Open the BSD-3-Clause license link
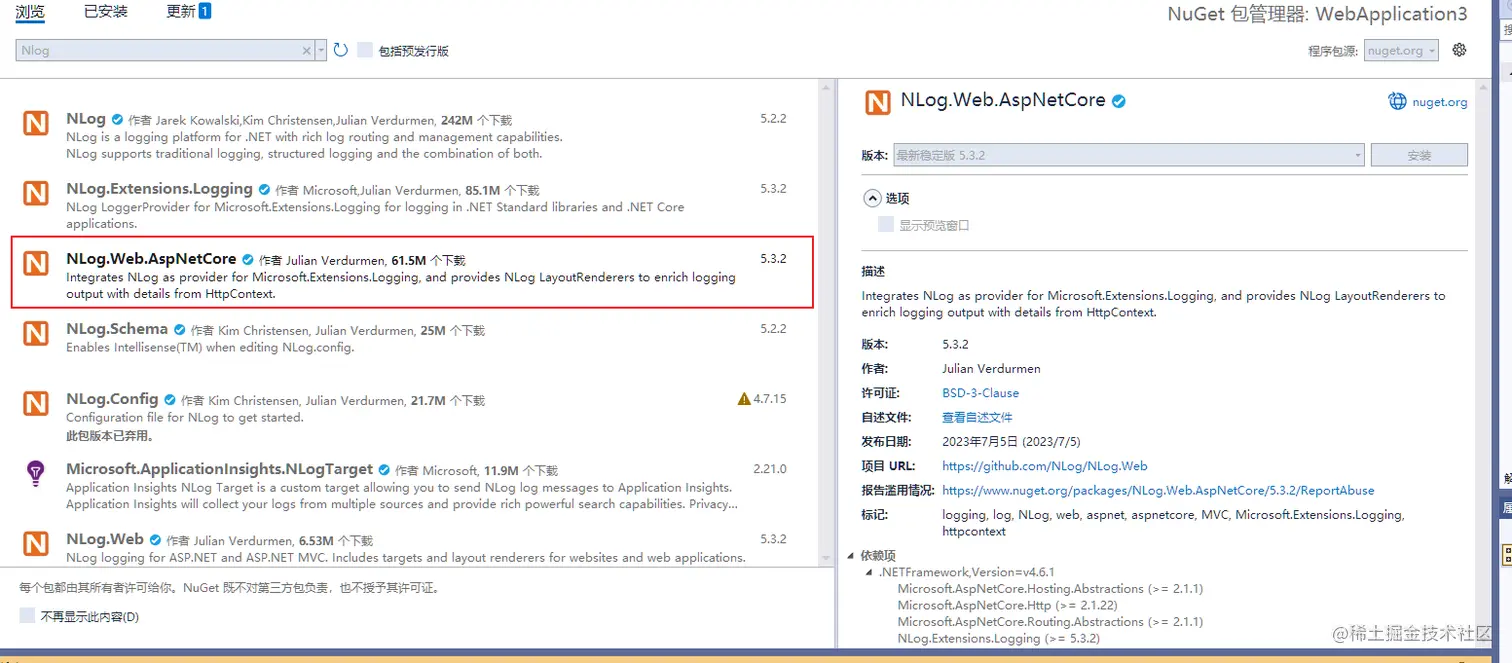This screenshot has height=663, width=1512. (x=980, y=393)
